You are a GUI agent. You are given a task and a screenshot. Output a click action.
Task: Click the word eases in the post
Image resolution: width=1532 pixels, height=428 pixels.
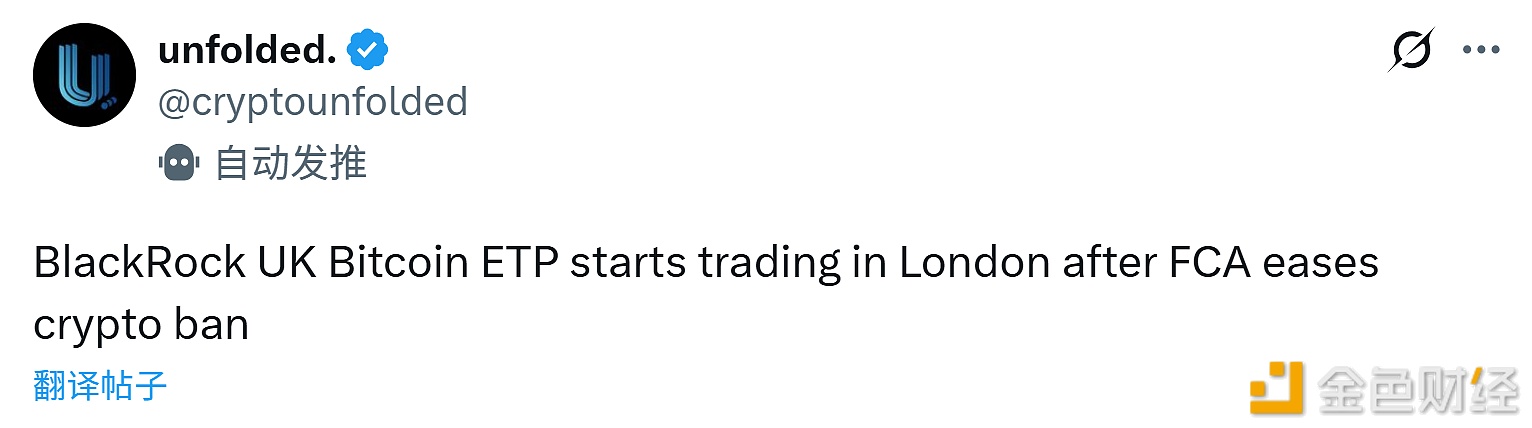(1332, 263)
